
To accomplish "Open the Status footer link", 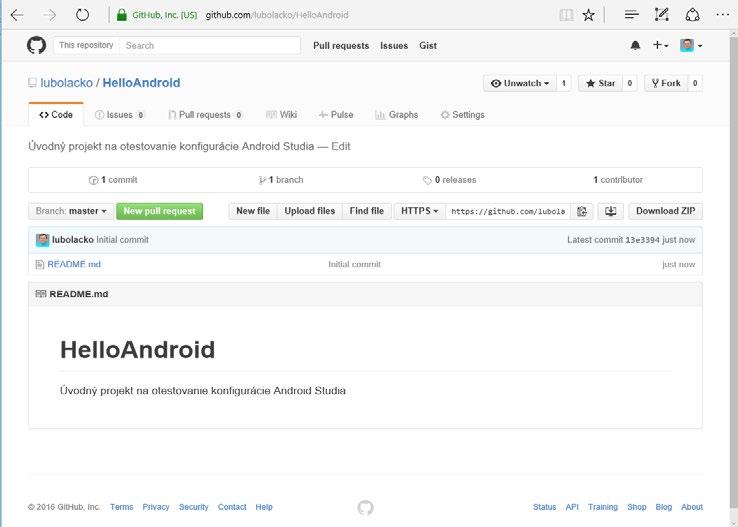I will pos(545,507).
